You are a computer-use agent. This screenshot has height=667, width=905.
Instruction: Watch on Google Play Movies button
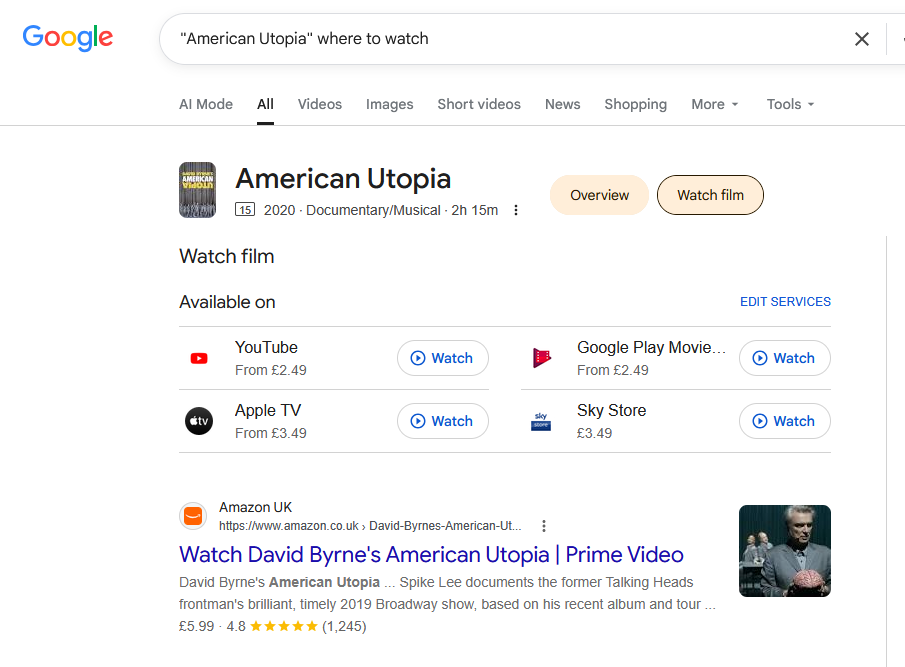pos(785,358)
